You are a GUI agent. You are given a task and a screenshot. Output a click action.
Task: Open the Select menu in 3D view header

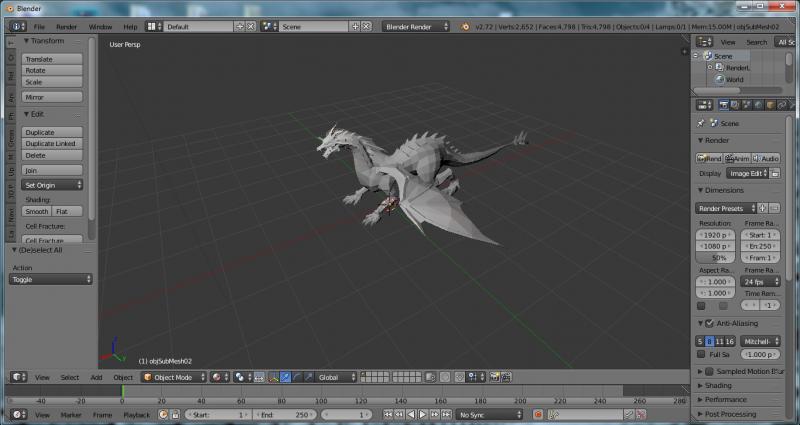pyautogui.click(x=69, y=377)
